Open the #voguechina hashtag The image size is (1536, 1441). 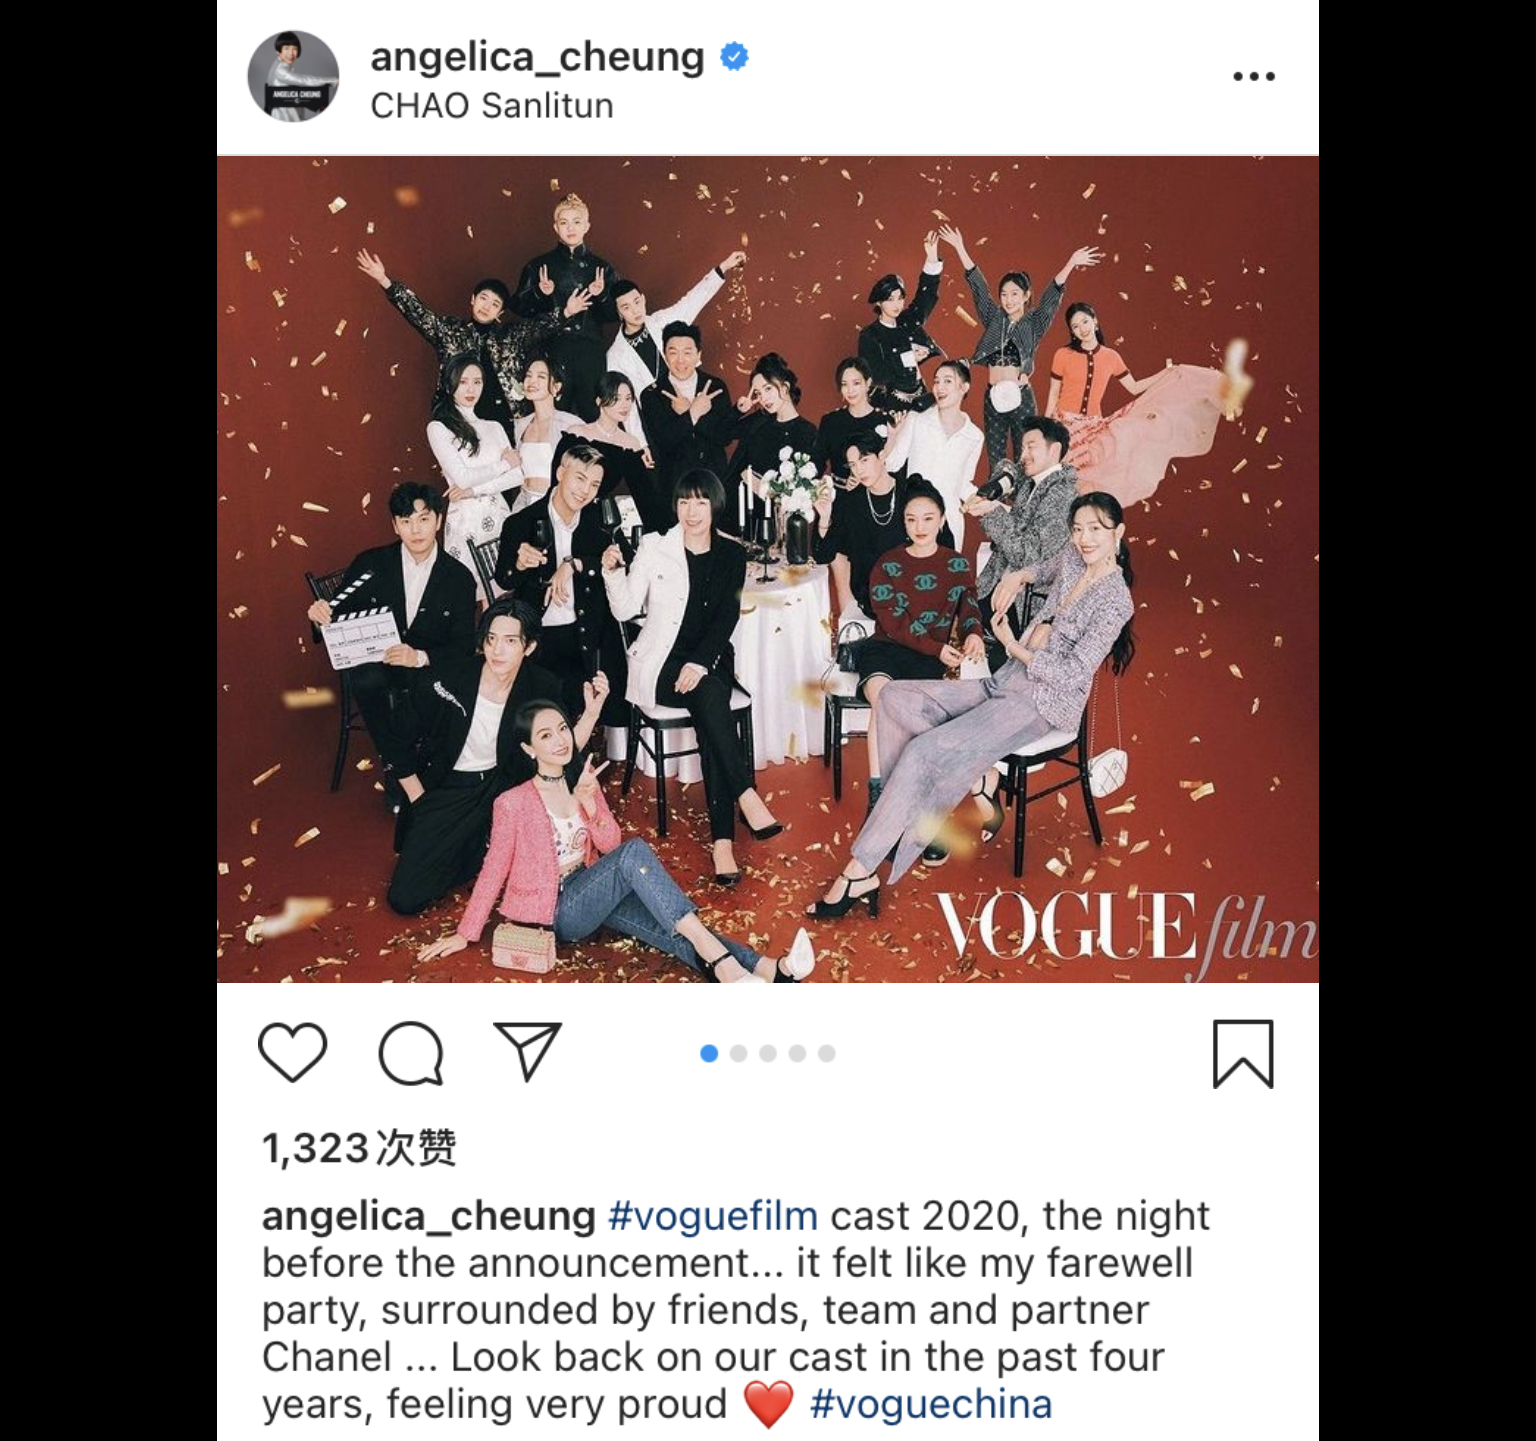pos(931,1404)
